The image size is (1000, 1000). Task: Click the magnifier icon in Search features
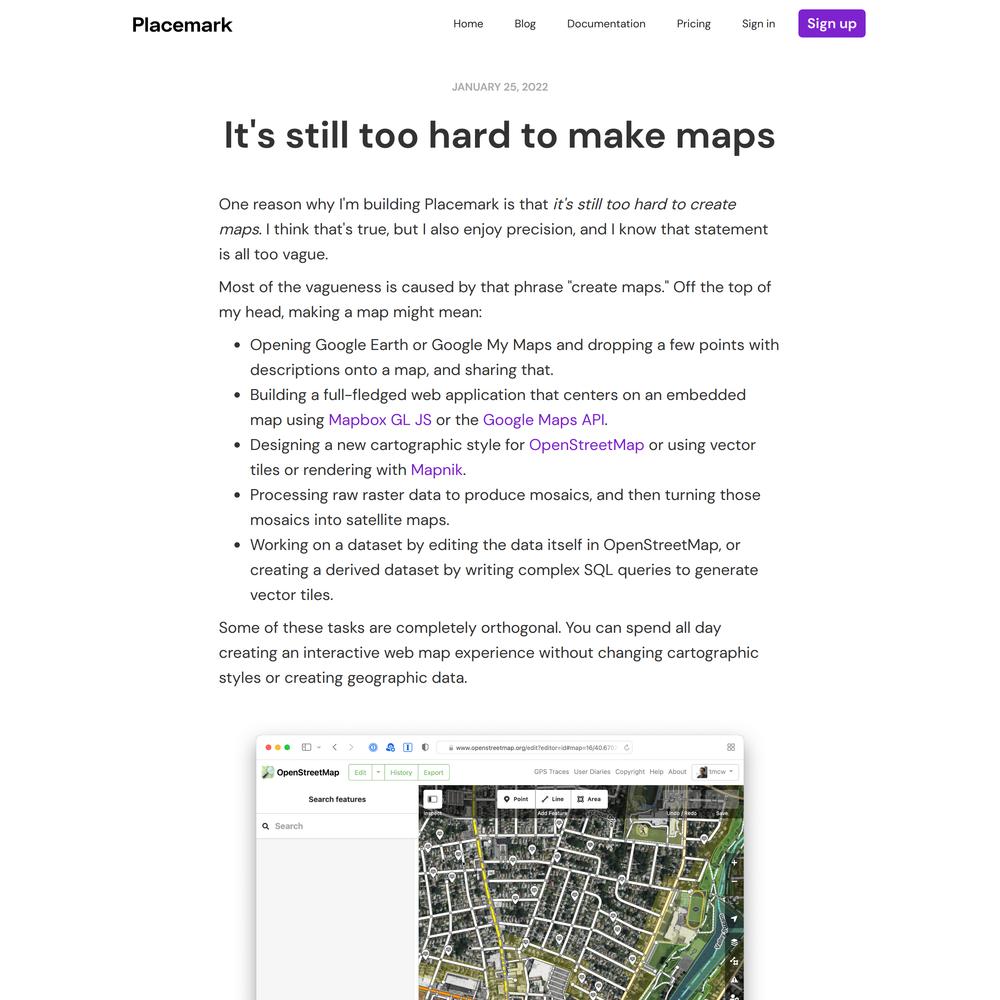[265, 826]
